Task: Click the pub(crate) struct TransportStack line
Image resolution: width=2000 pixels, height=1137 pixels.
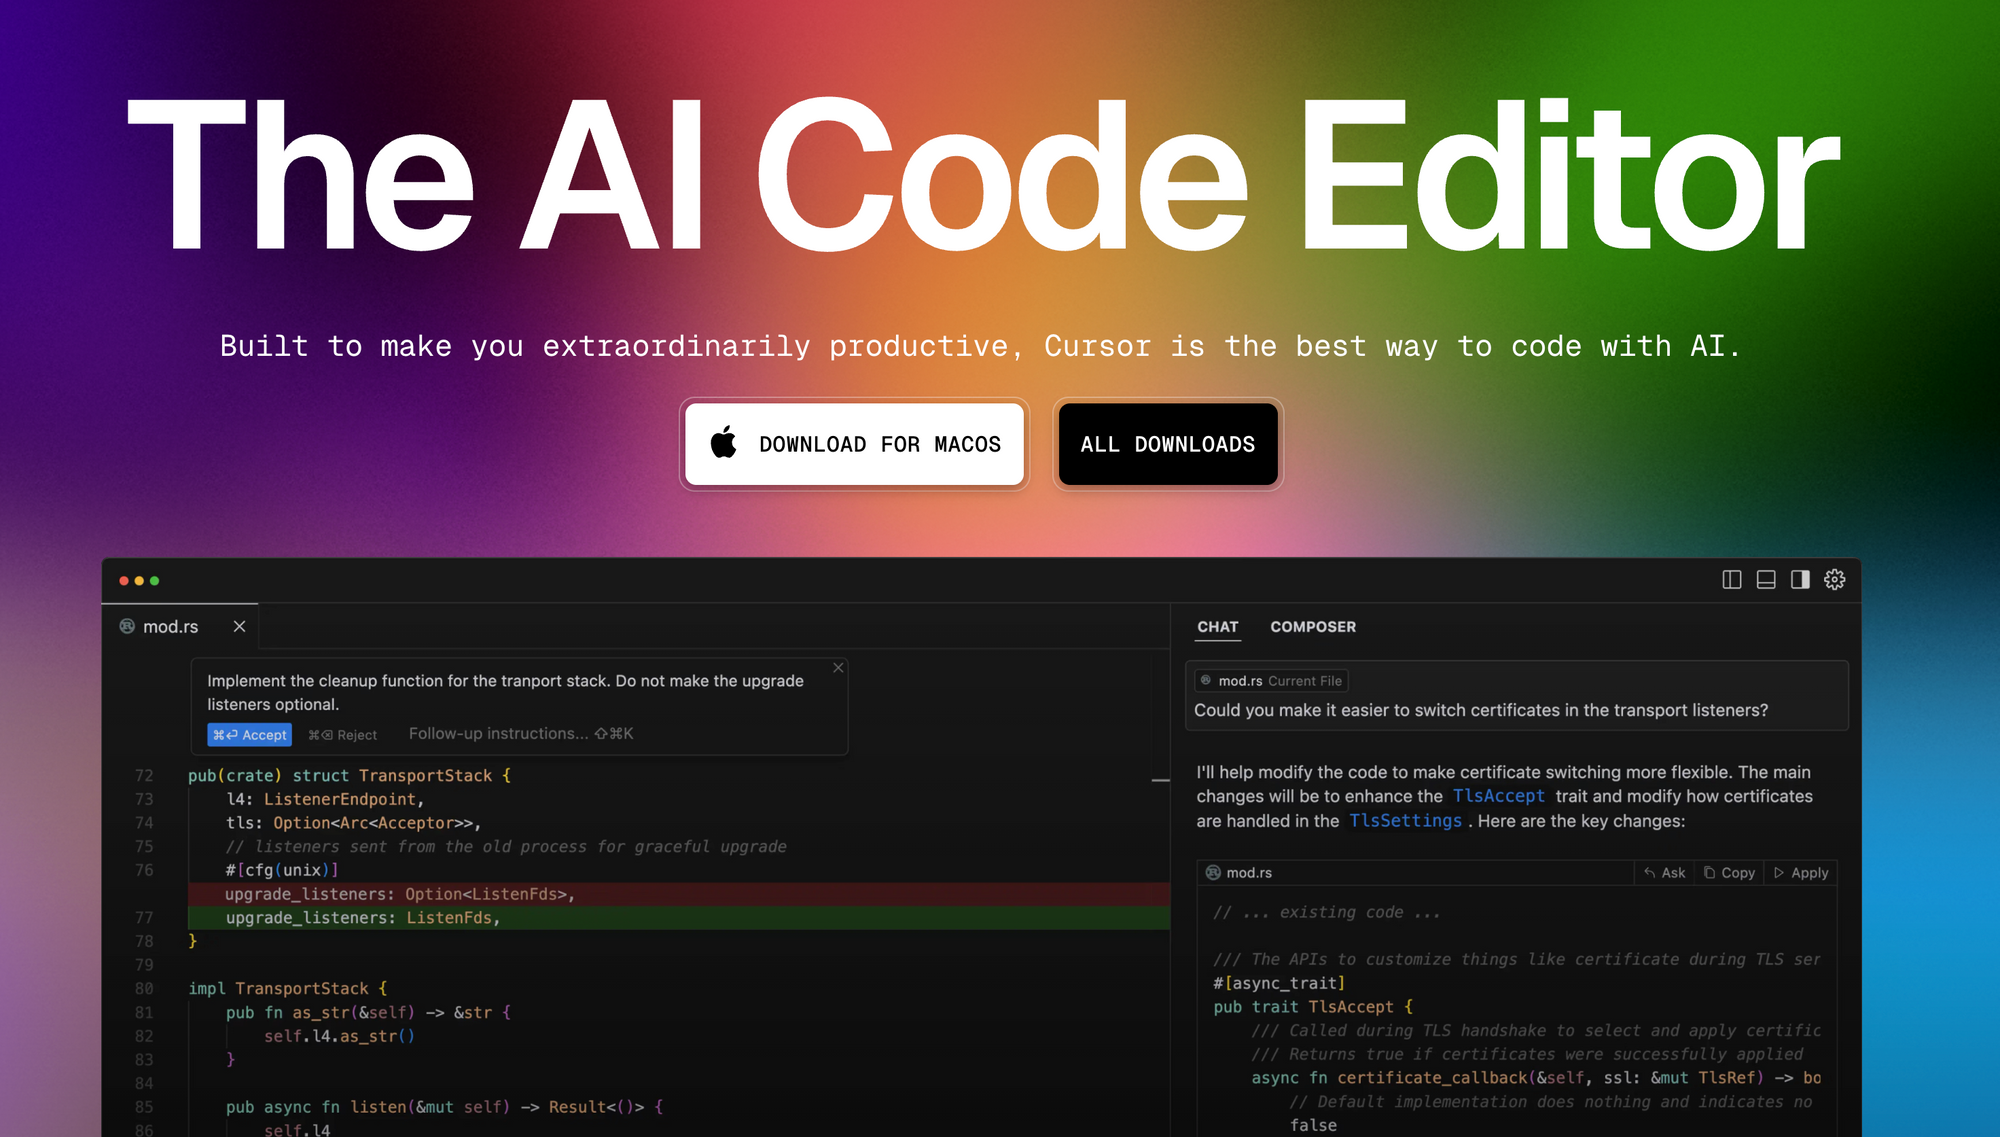Action: (350, 776)
